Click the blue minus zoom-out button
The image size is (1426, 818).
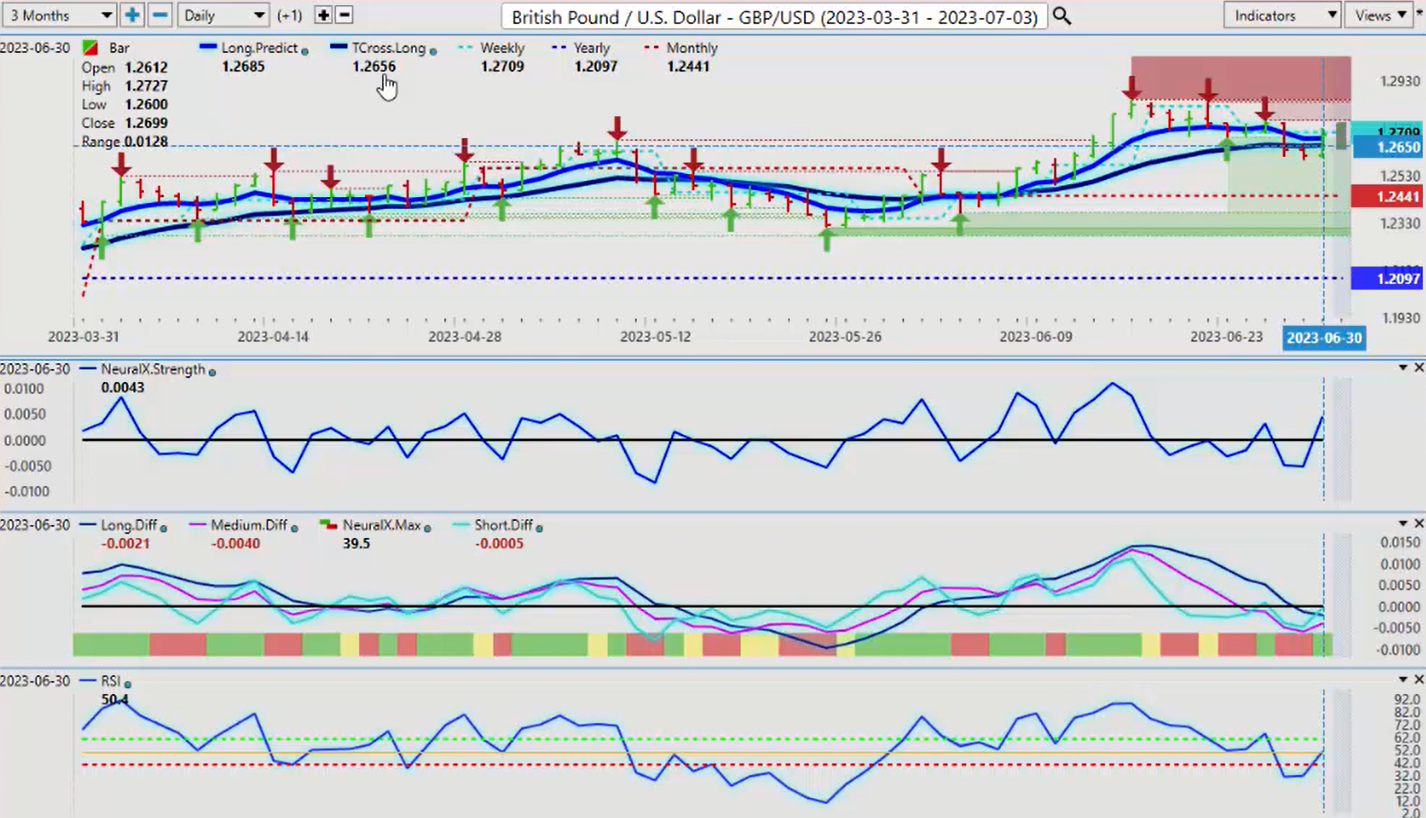tap(160, 15)
